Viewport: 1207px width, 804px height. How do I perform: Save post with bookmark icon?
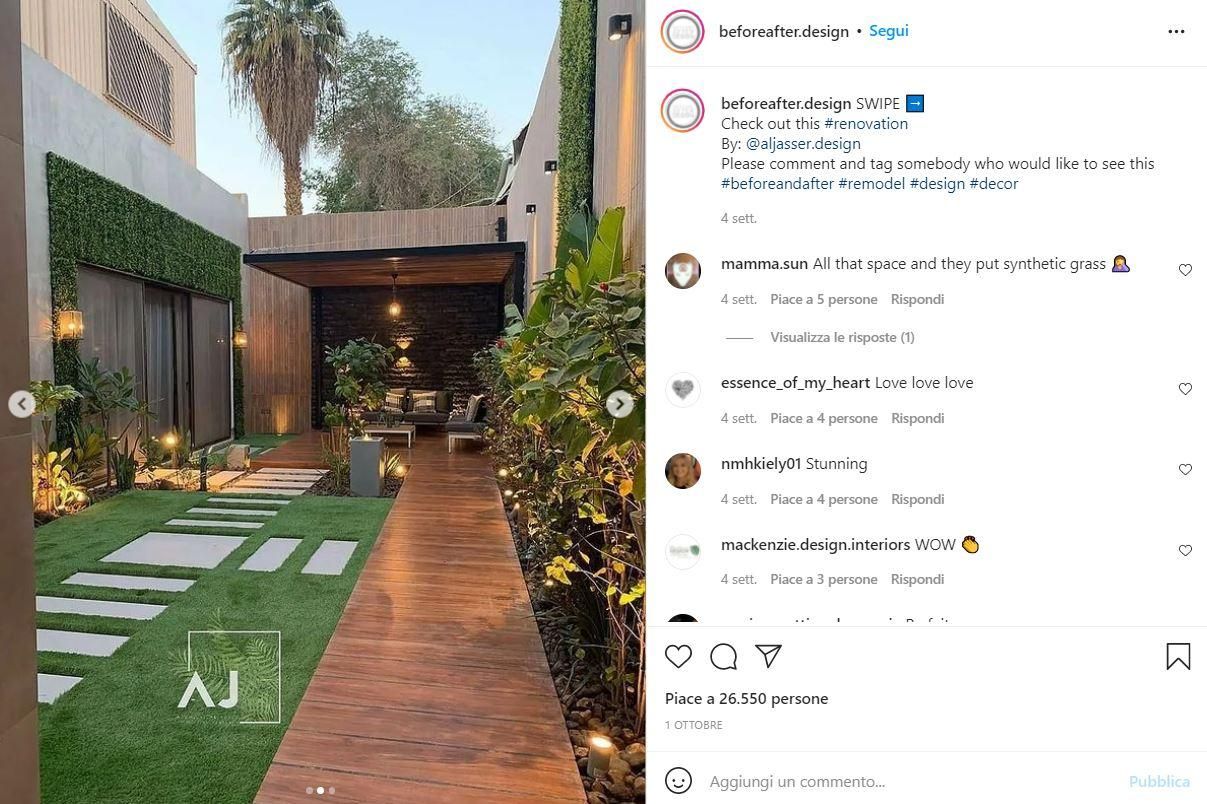click(1178, 656)
